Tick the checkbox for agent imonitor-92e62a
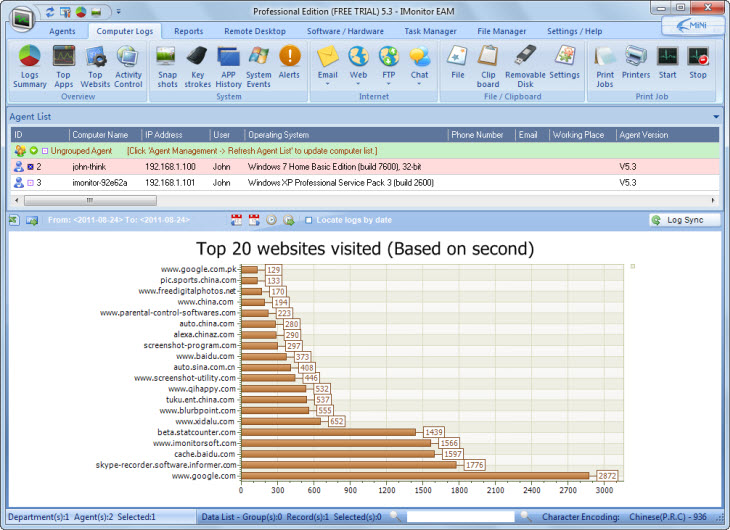Image resolution: width=730 pixels, height=530 pixels. [x=31, y=183]
